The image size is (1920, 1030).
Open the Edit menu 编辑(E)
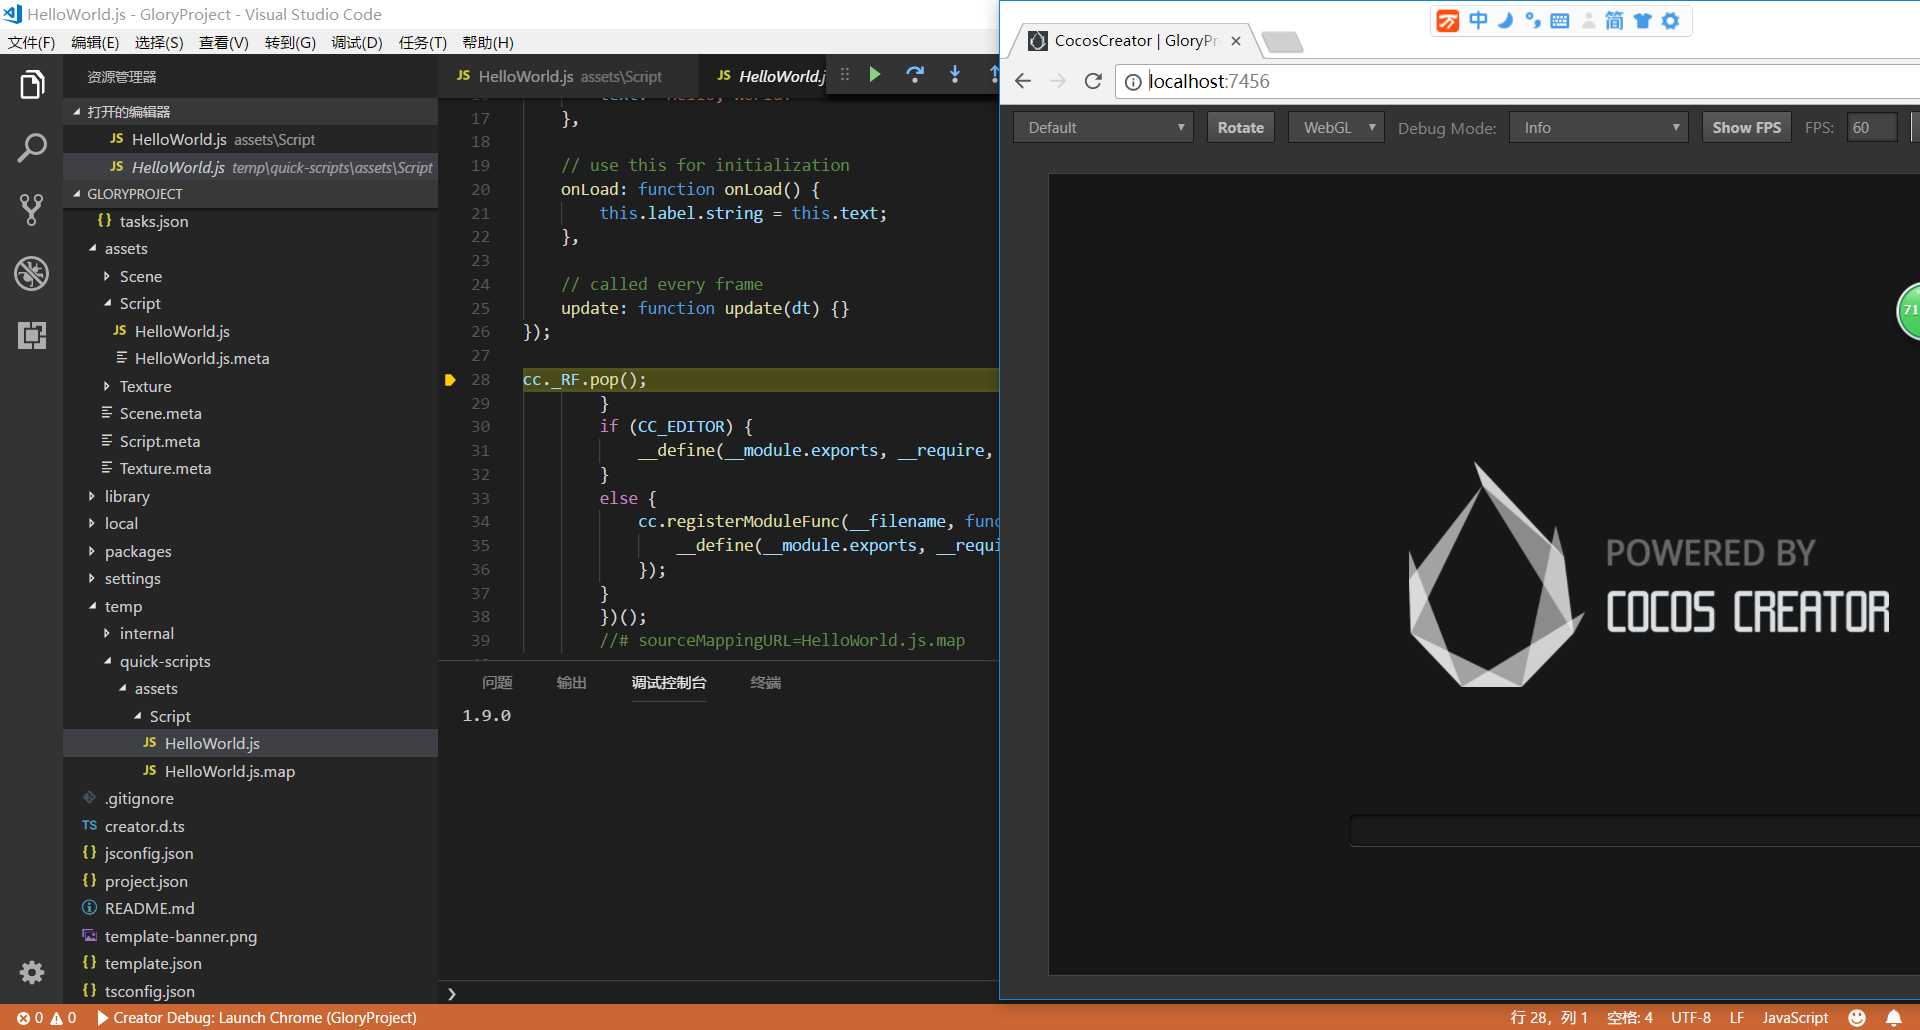[x=95, y=43]
